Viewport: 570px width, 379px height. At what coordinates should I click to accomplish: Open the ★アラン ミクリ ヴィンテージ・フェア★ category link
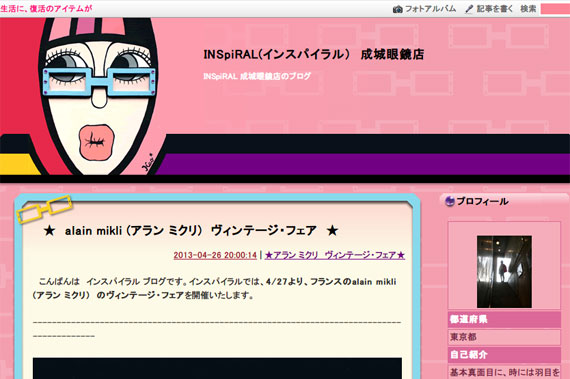[335, 255]
